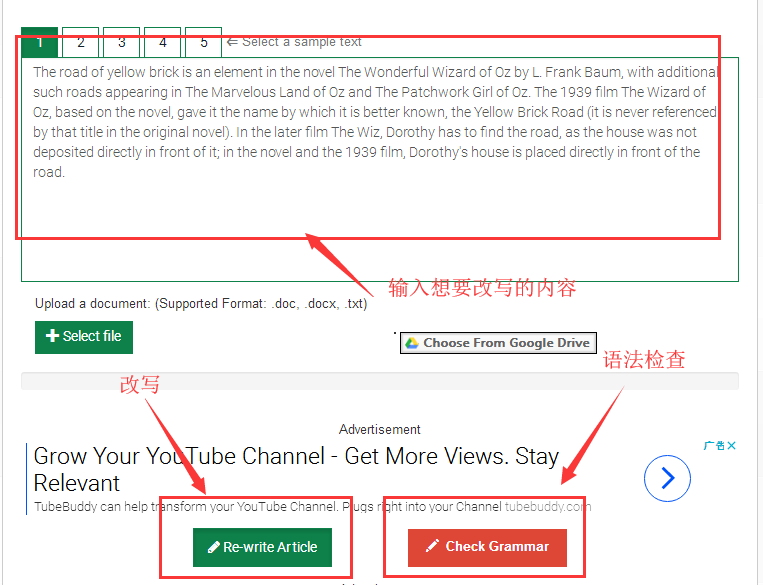Click the plus icon on Select file
Viewport: 763px width, 585px height.
pyautogui.click(x=52, y=337)
